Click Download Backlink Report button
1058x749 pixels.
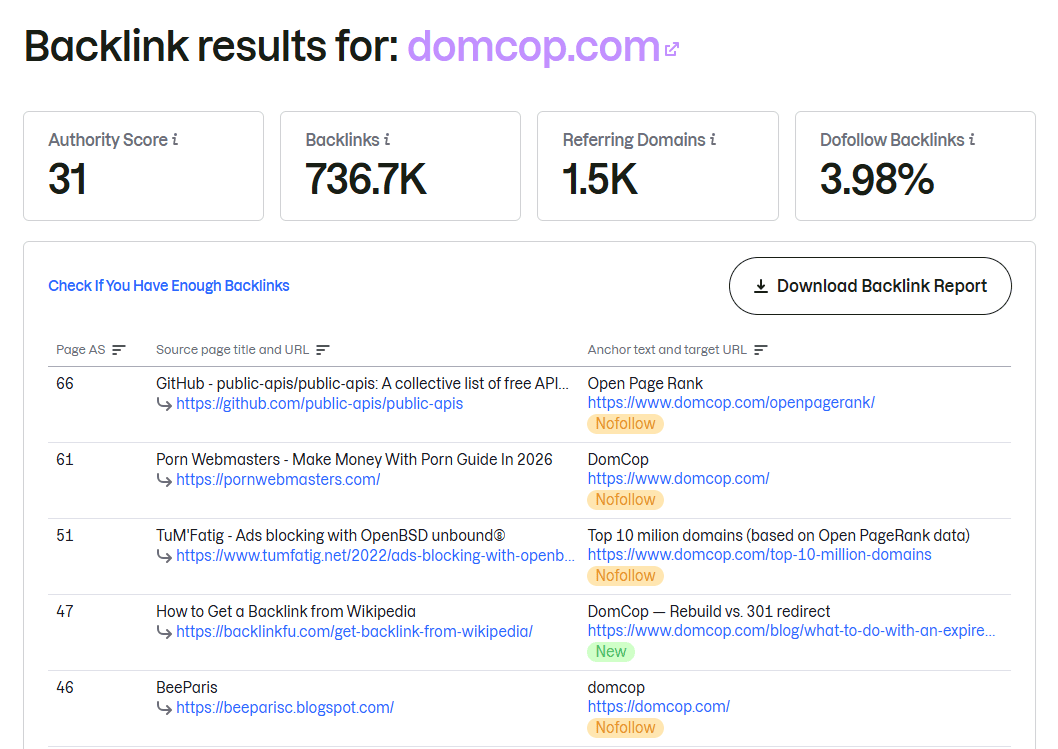tap(870, 286)
